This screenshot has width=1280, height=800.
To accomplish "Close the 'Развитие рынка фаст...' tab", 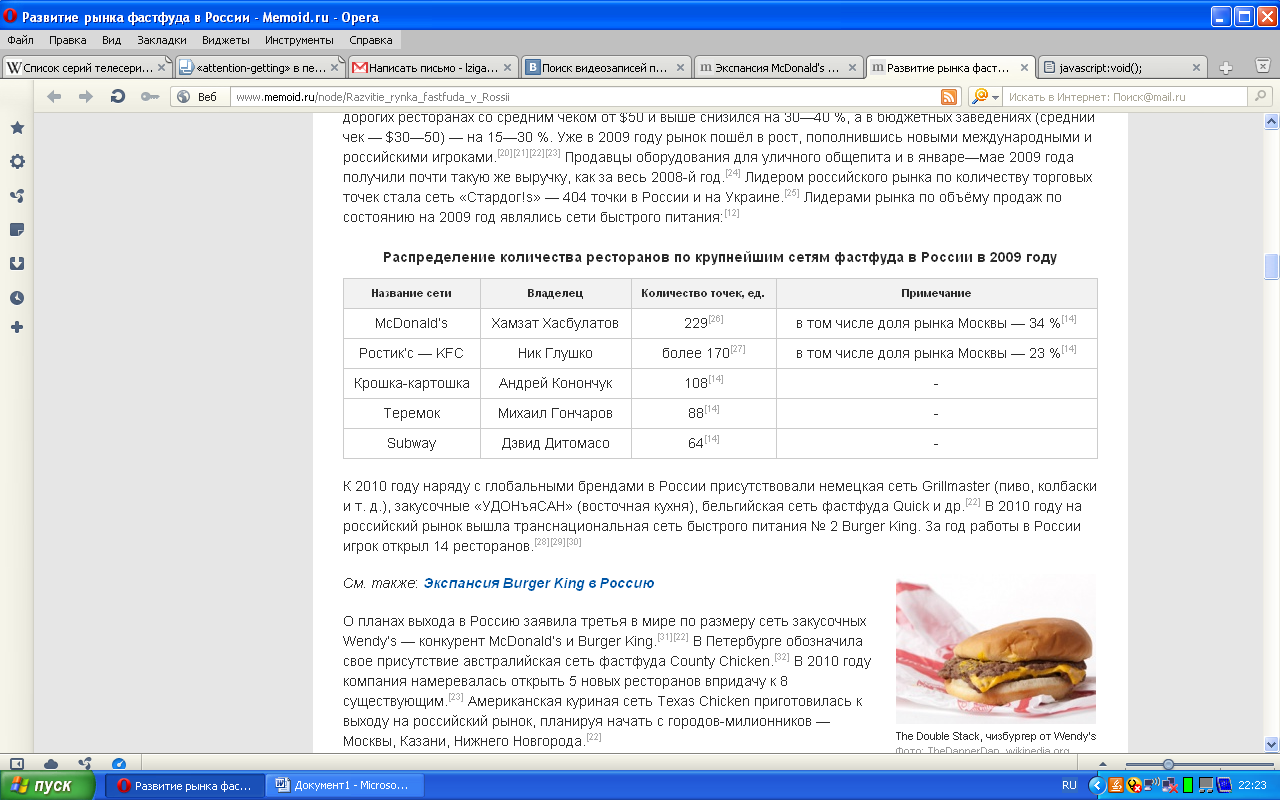I will (x=1023, y=68).
